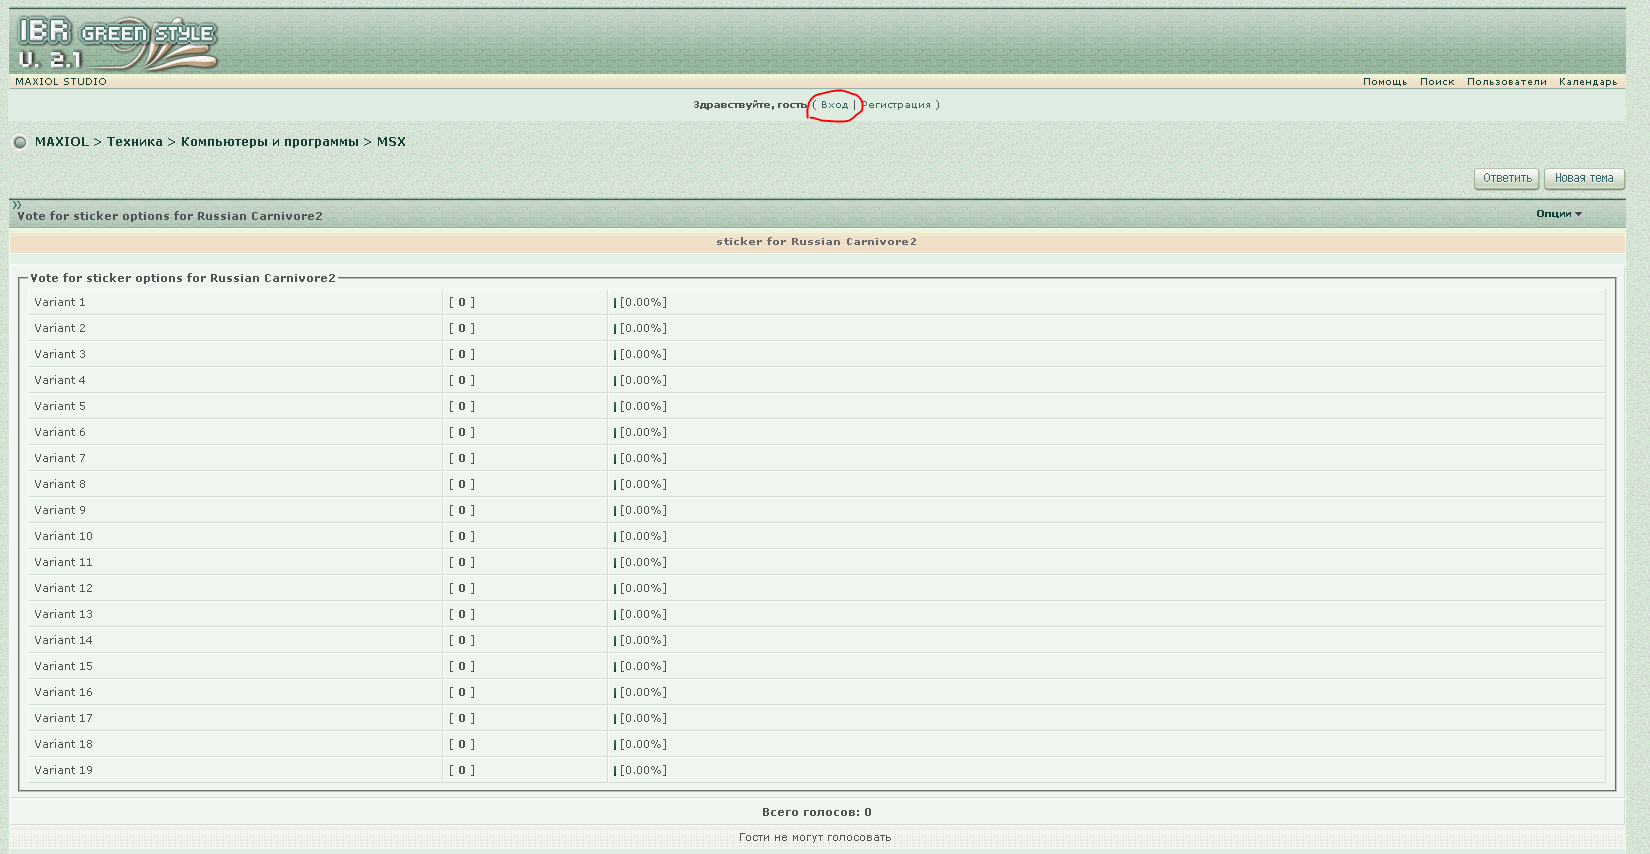Image resolution: width=1650 pixels, height=854 pixels.
Task: Go to the Пользователи page
Action: pyautogui.click(x=1506, y=82)
